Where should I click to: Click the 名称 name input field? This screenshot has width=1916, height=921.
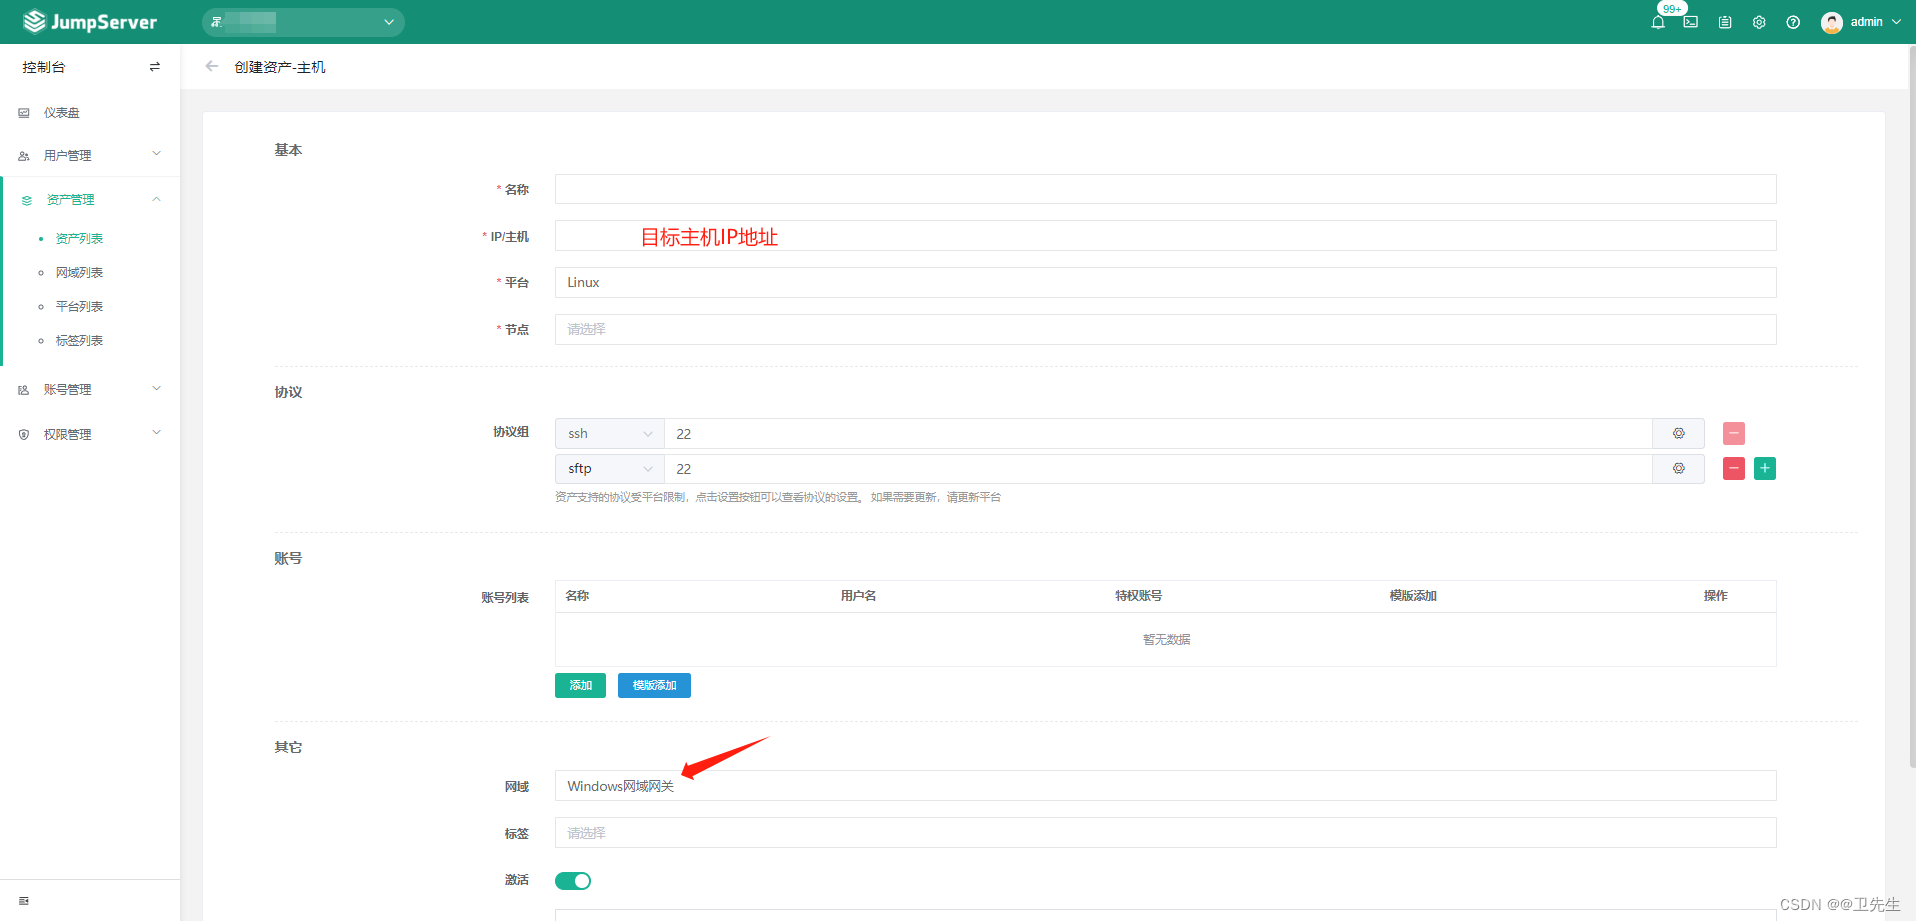[1166, 189]
